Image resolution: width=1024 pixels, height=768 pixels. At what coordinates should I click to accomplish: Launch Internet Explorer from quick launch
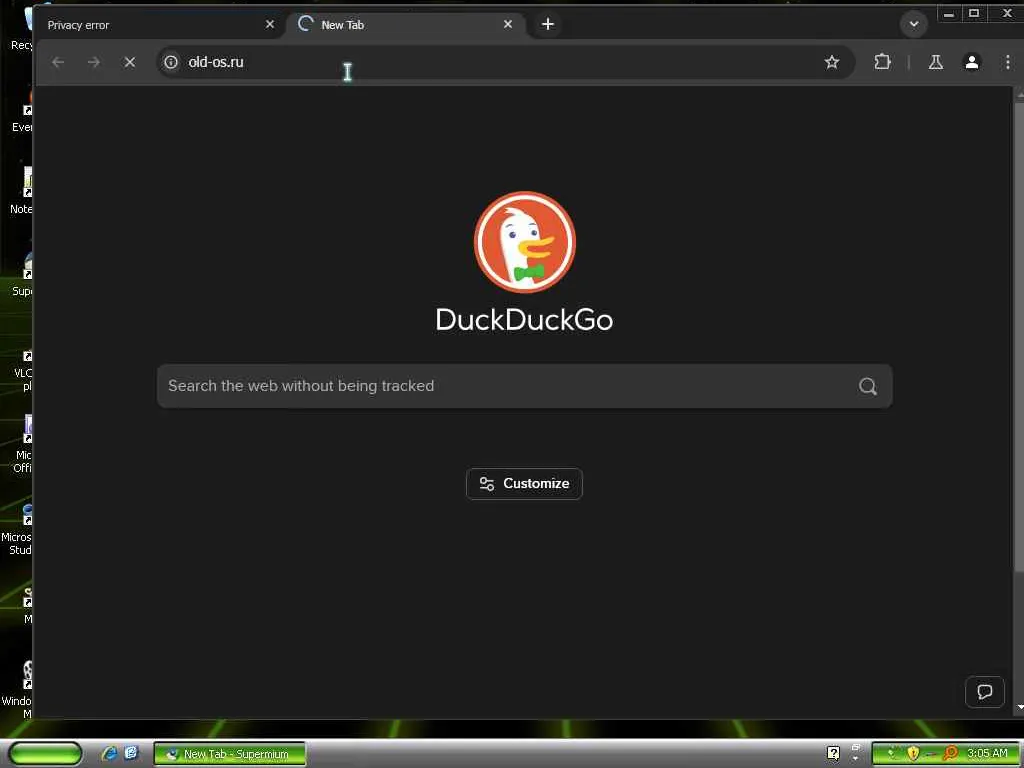[109, 754]
